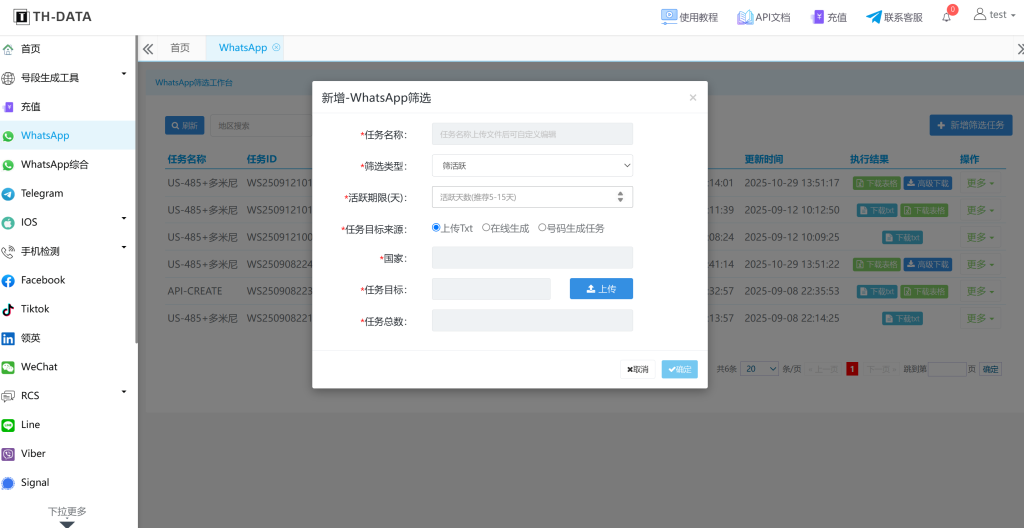The image size is (1024, 528).
Task: Select the 上传Txt radio option
Action: coord(436,227)
